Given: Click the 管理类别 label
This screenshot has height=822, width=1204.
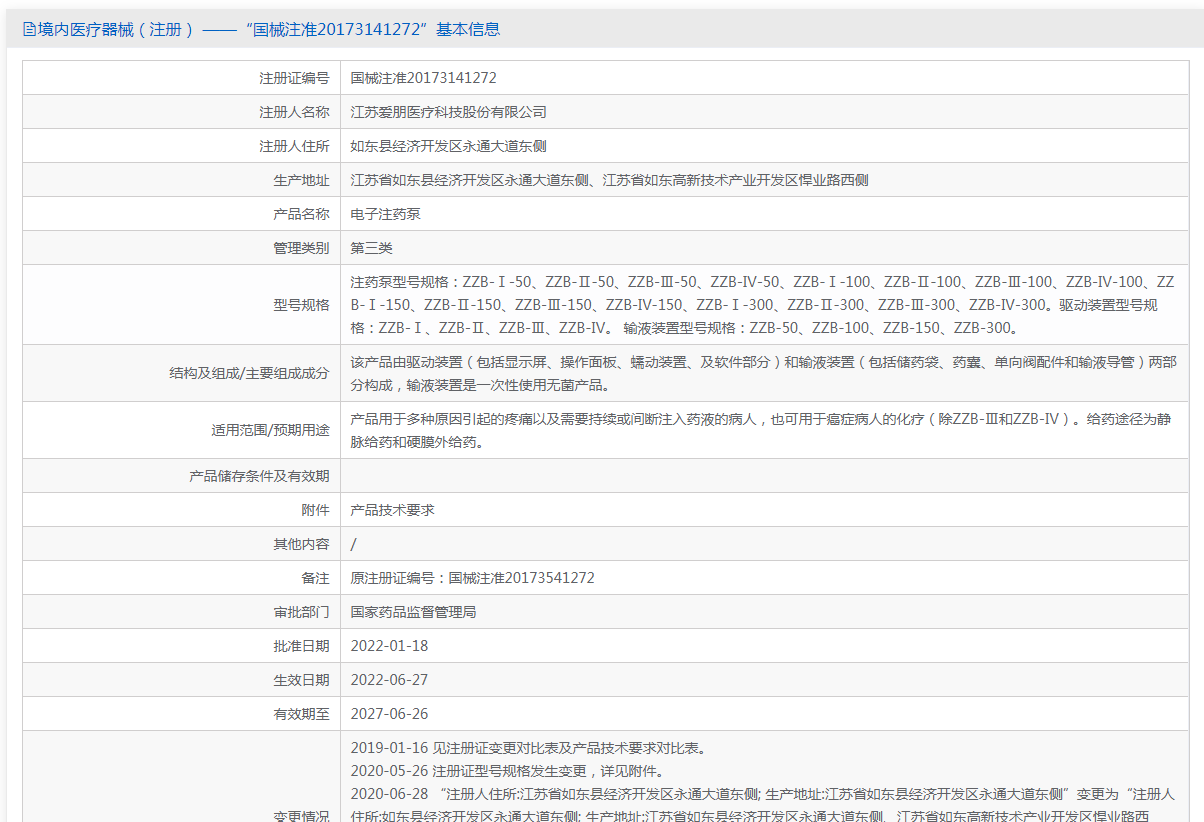Looking at the screenshot, I should click(x=301, y=248).
